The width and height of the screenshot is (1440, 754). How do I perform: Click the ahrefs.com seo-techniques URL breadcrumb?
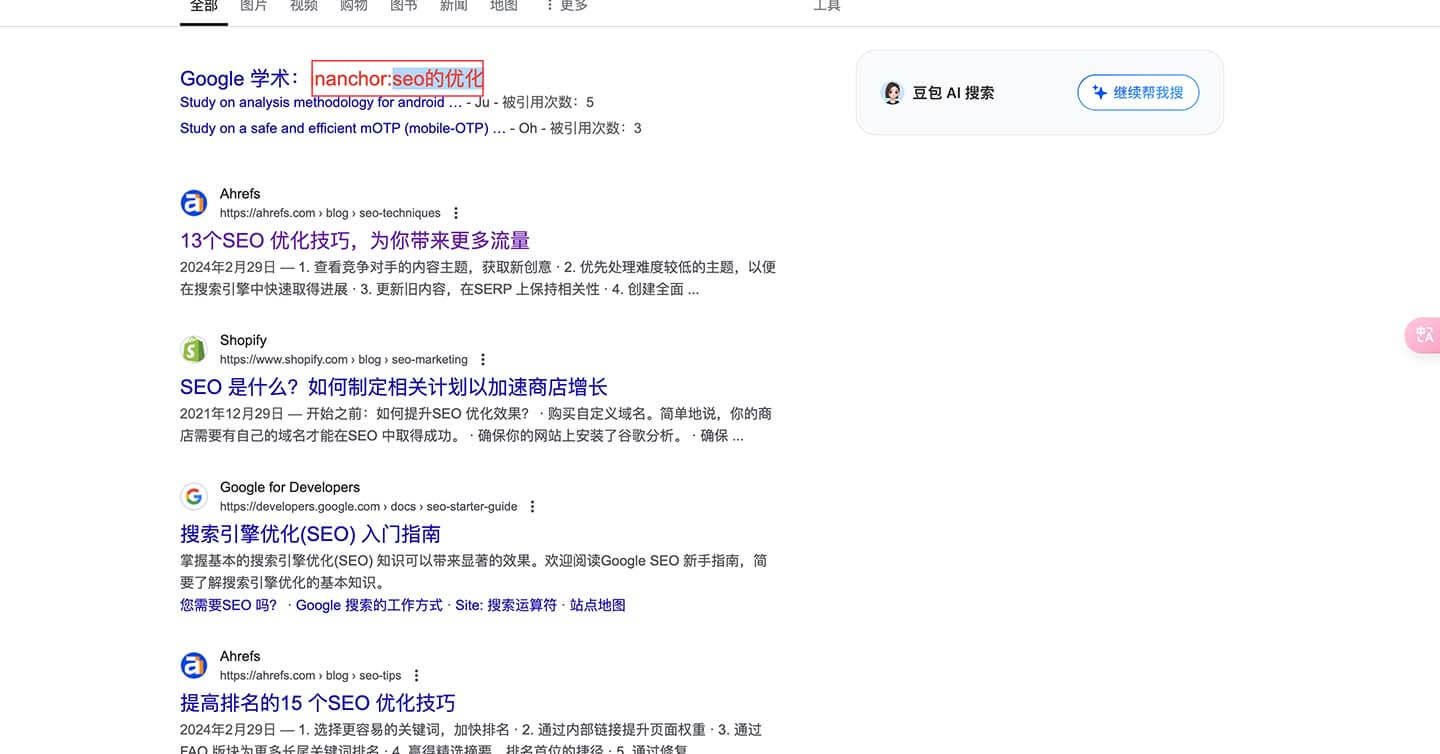pos(330,213)
